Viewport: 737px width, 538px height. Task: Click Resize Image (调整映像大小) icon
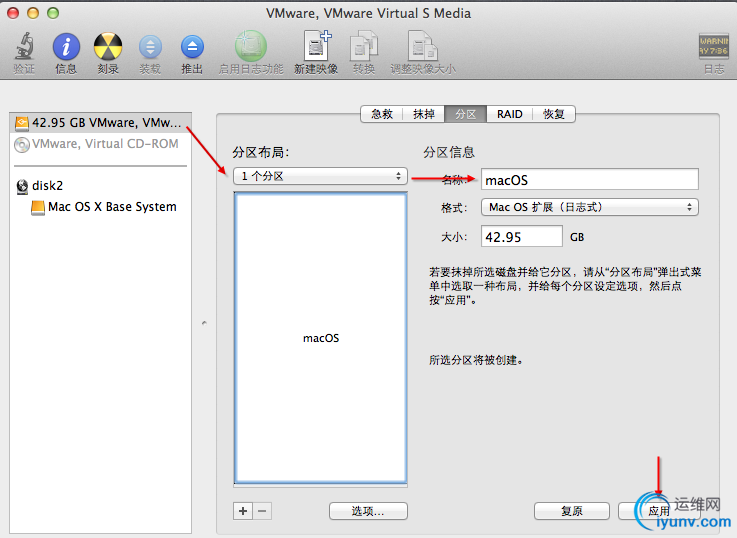tap(422, 46)
